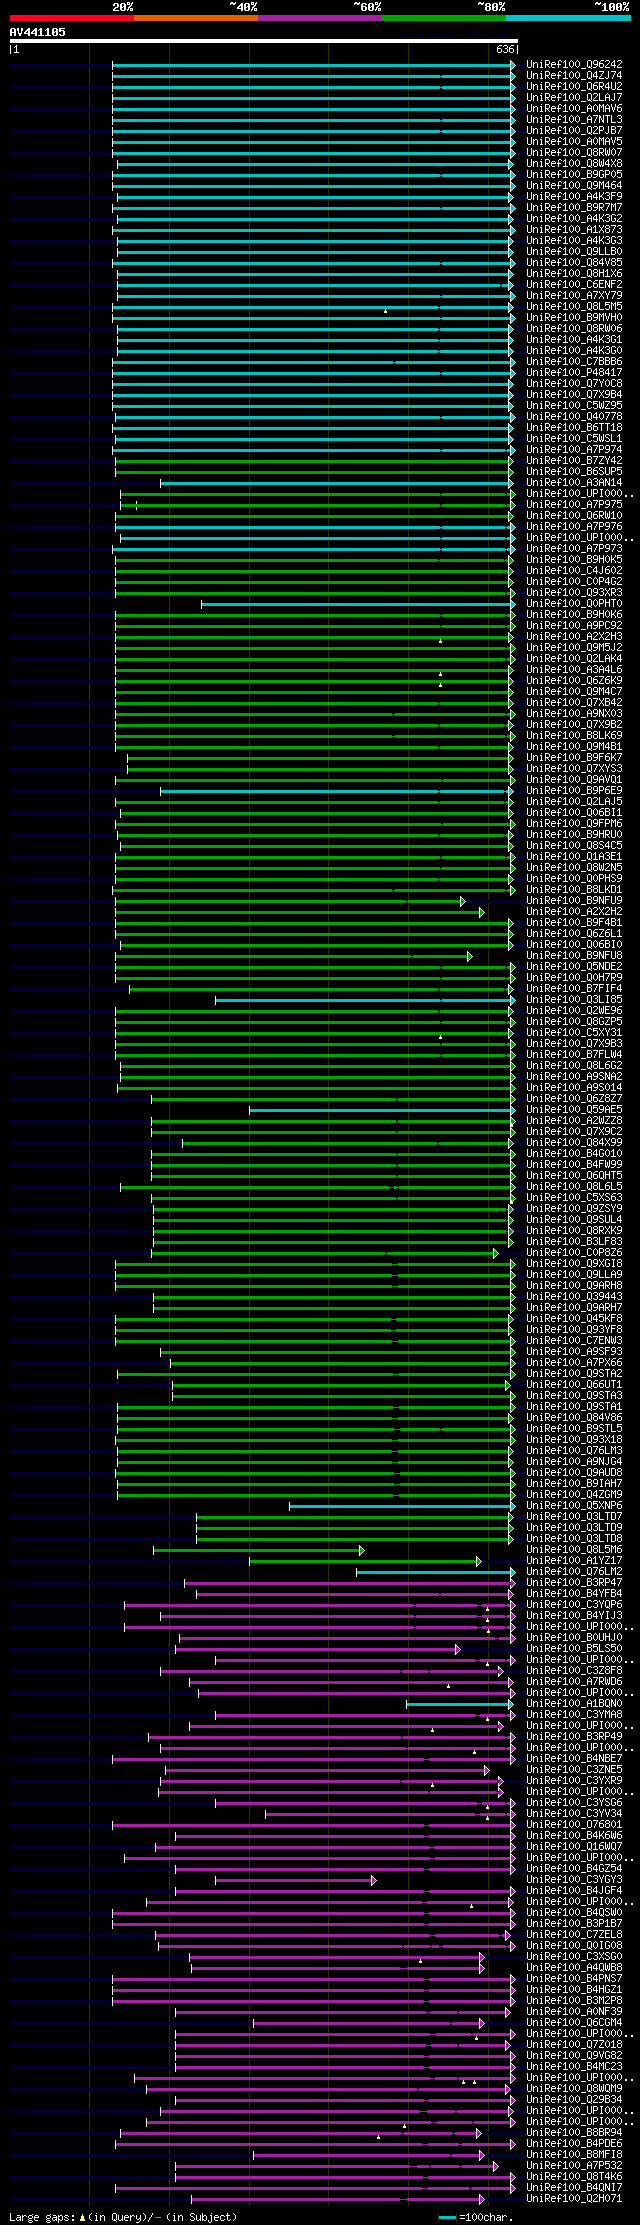Select the UniRef100_Q6RW10 label
640x2225 pixels.
pos(574,515)
